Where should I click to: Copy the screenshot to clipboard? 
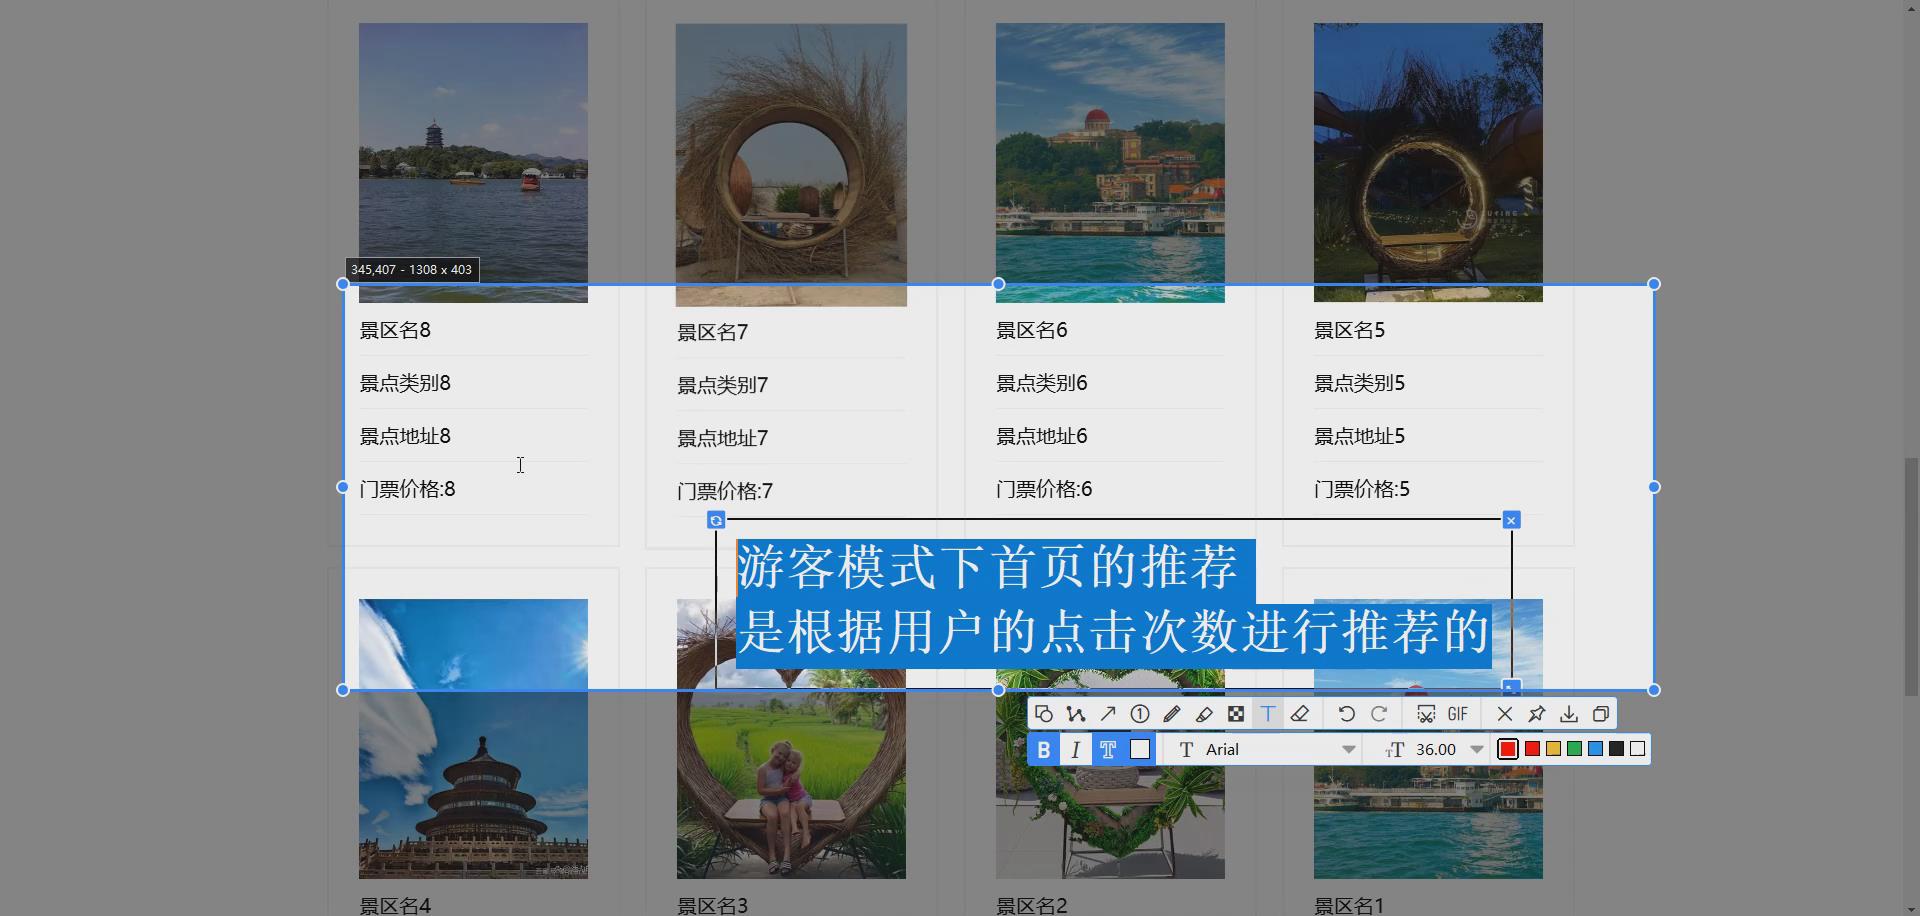1601,714
